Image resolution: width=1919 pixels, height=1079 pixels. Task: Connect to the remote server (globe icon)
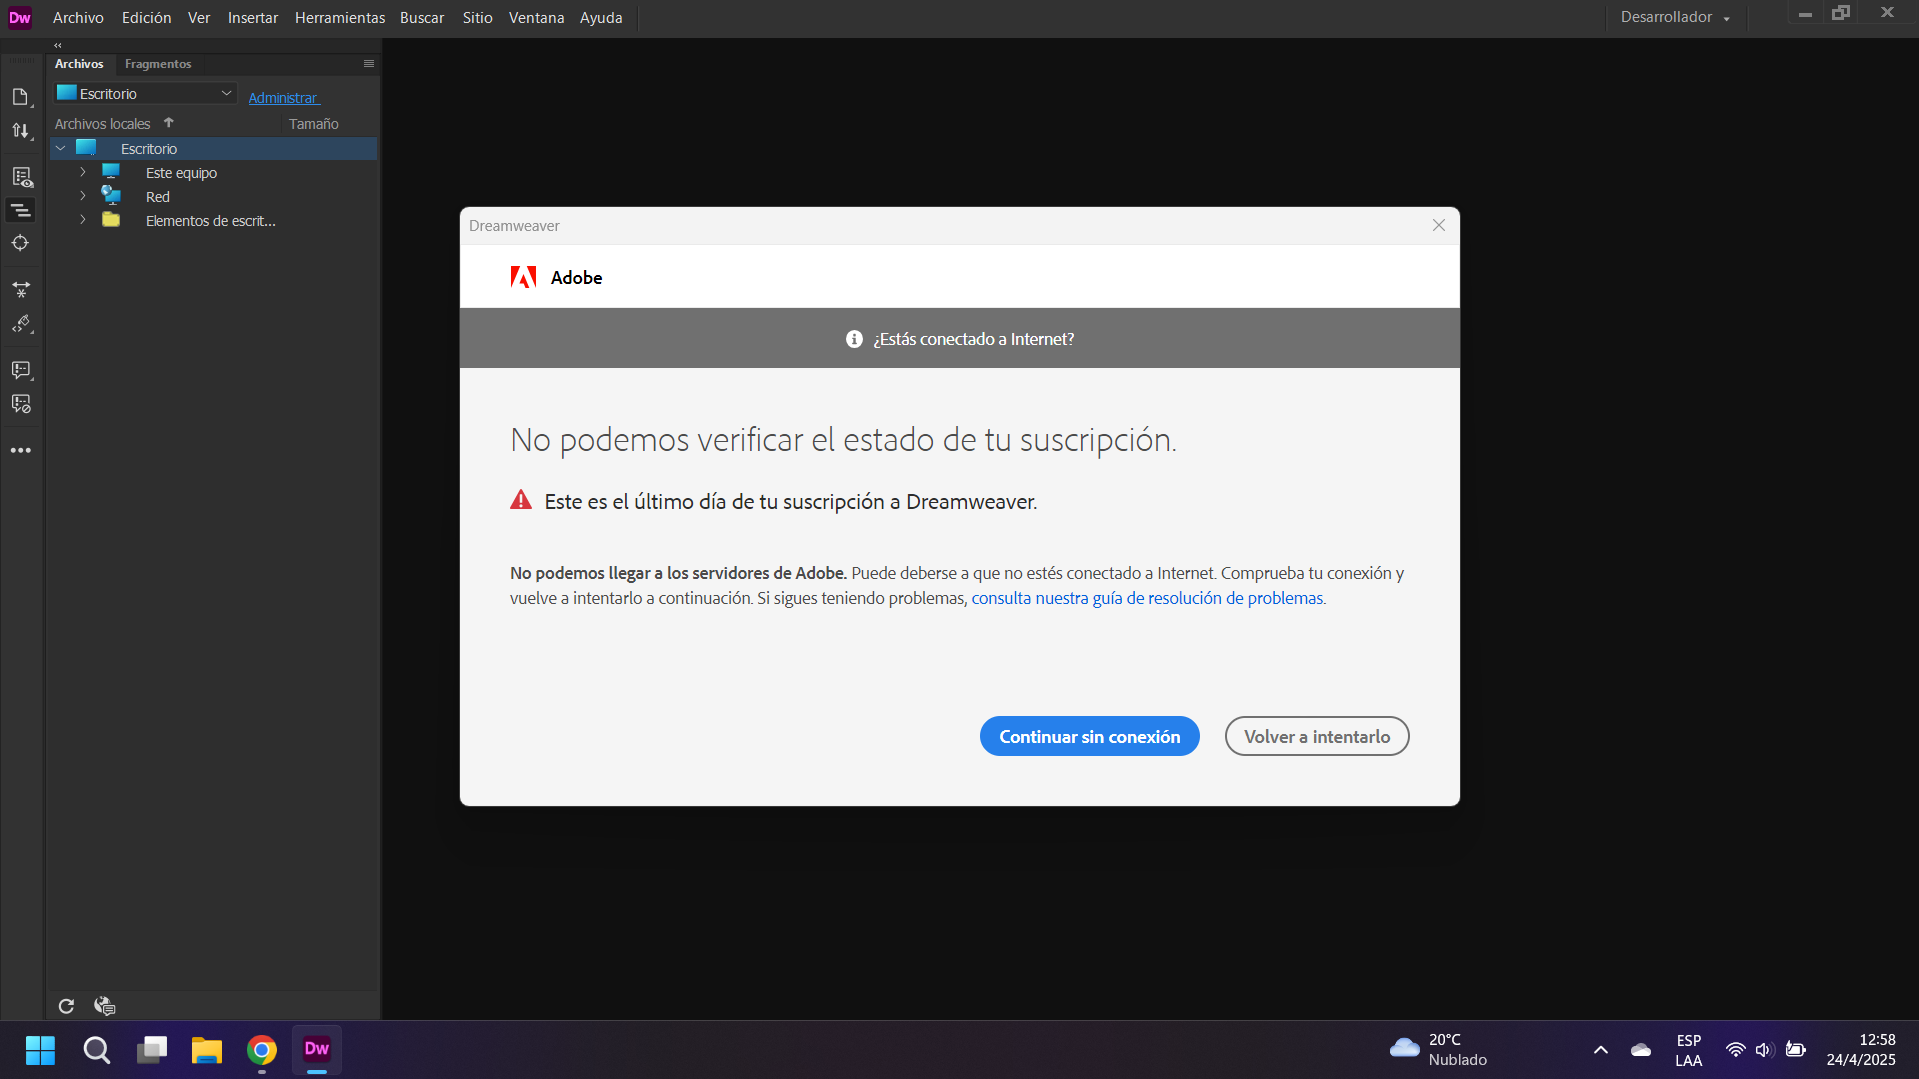pyautogui.click(x=103, y=1005)
